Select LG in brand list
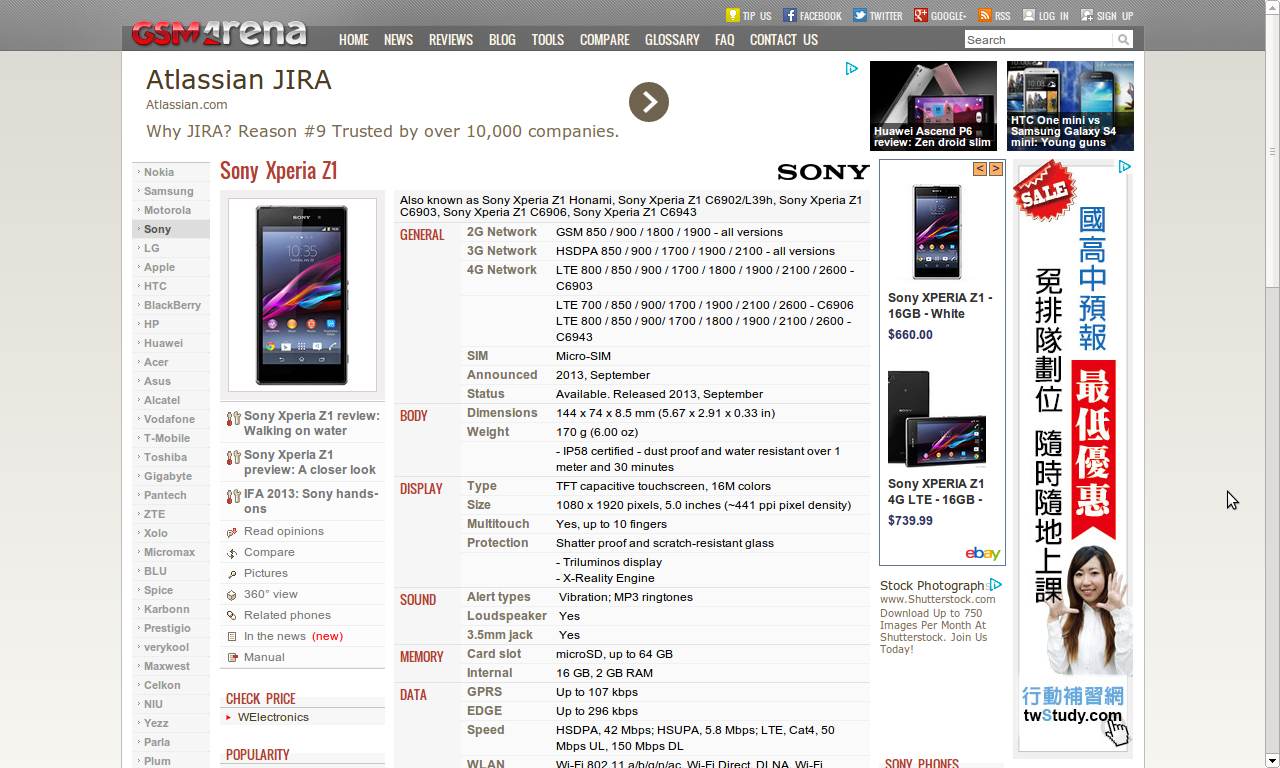 152,248
